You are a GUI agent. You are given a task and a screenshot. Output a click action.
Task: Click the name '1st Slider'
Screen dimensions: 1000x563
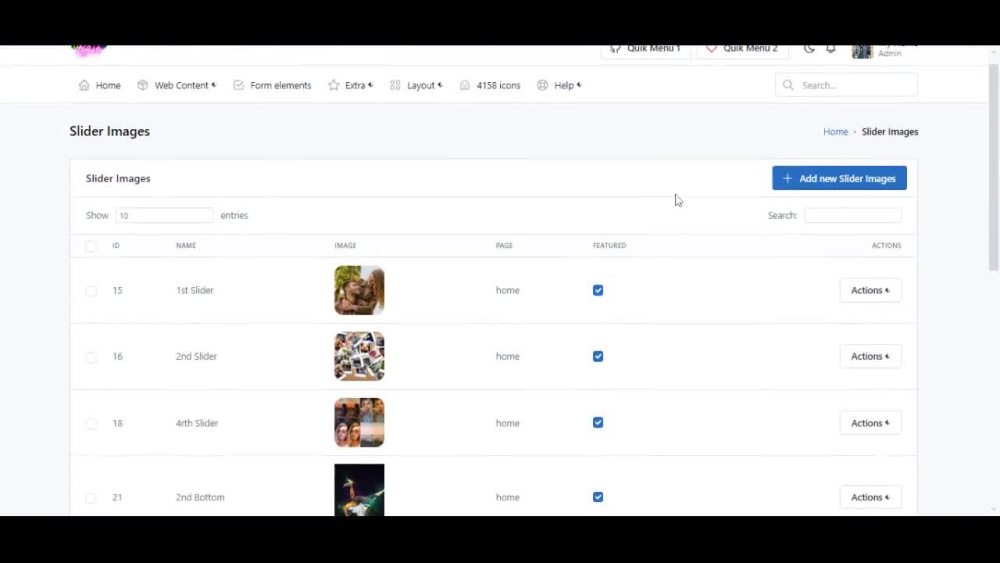click(195, 290)
